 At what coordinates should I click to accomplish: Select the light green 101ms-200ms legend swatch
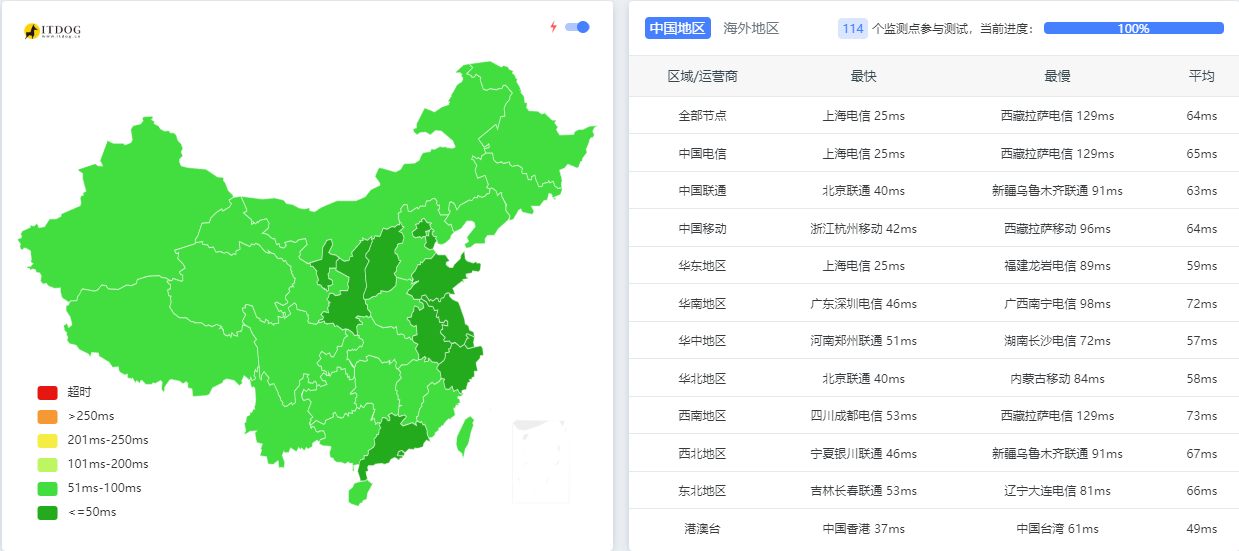click(47, 464)
